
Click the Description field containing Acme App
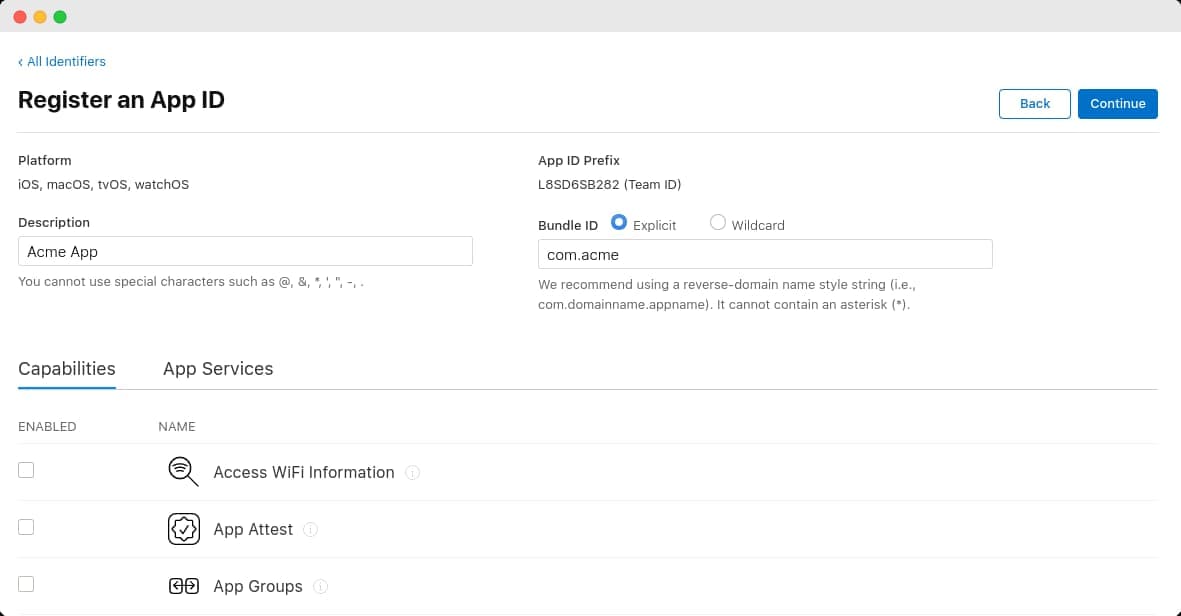pos(245,251)
